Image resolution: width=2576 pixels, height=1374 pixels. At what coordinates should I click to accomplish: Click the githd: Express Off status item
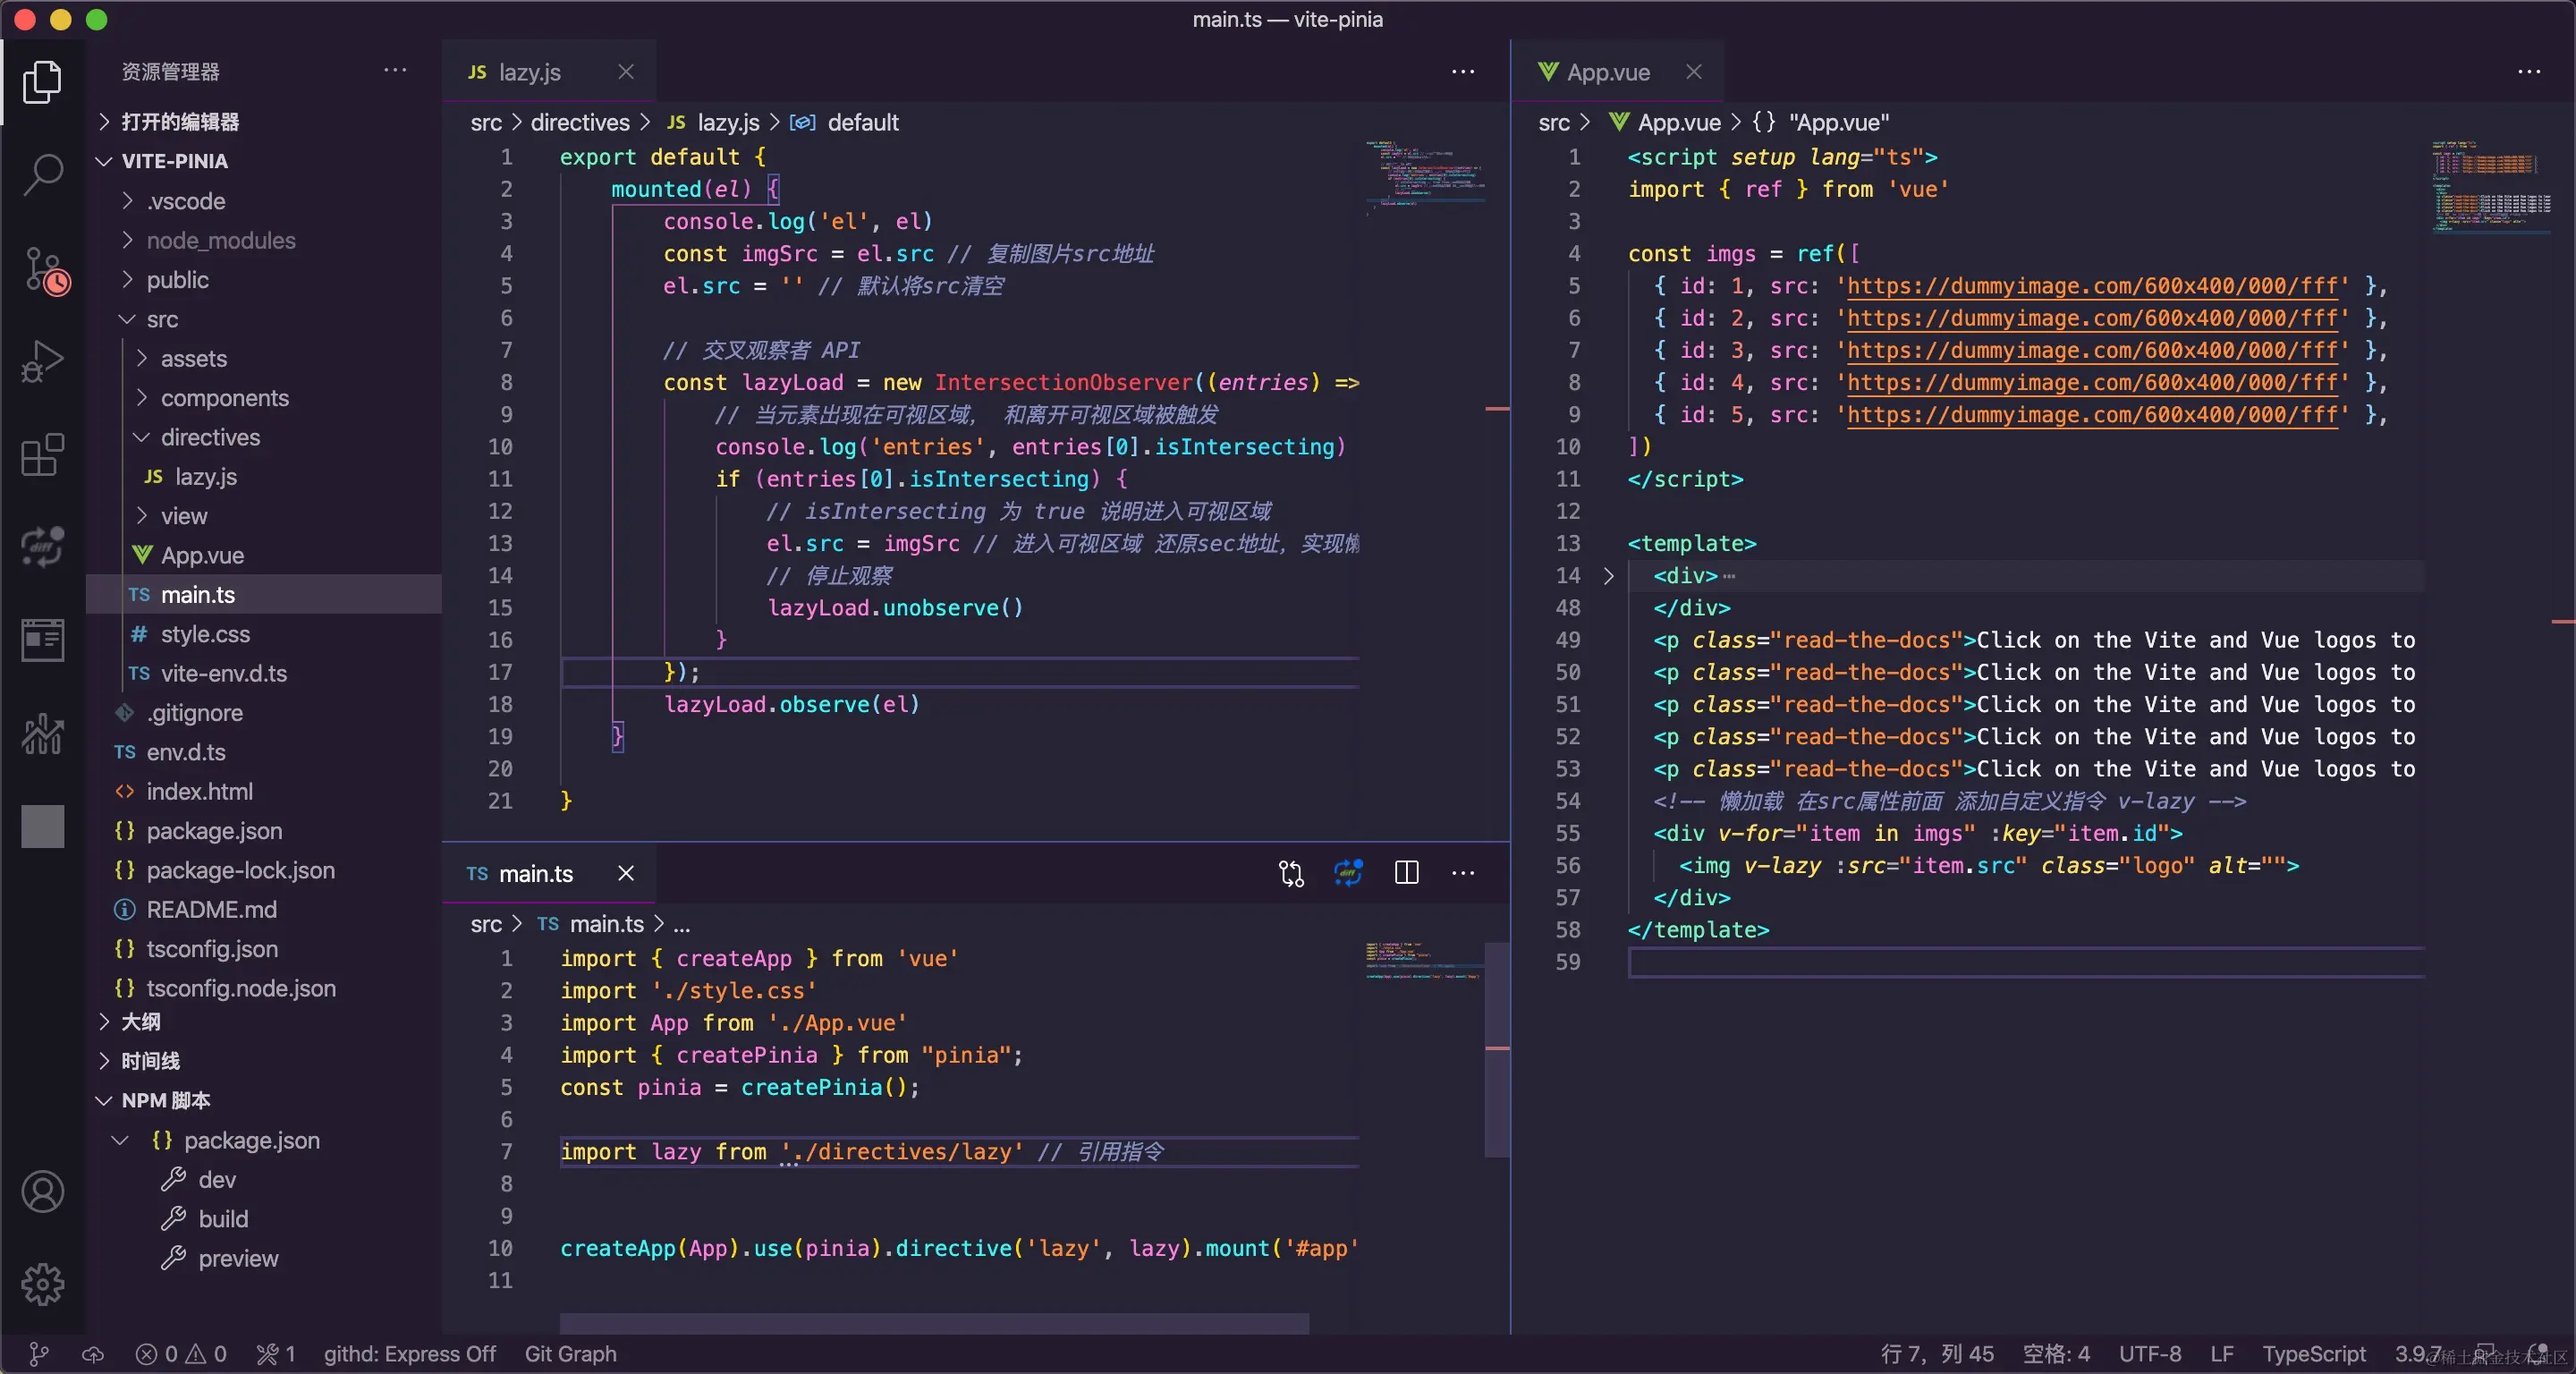click(409, 1354)
